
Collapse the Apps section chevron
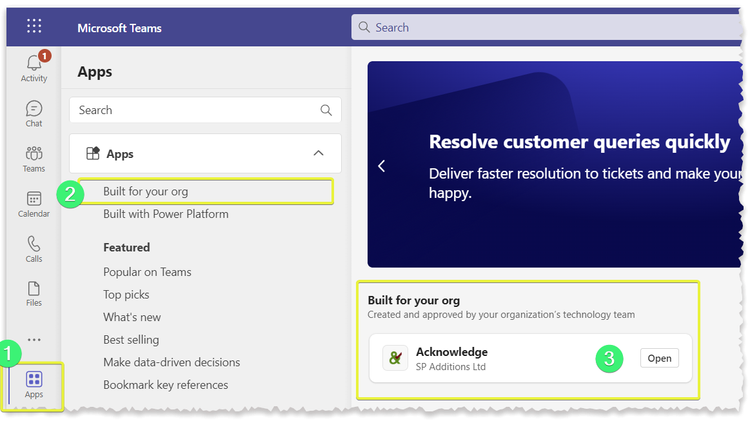(319, 153)
